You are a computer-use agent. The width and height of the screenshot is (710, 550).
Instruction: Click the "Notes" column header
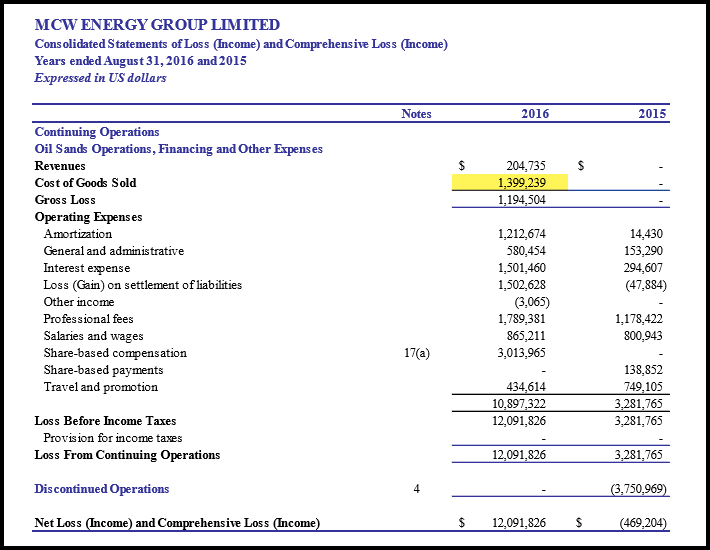416,114
